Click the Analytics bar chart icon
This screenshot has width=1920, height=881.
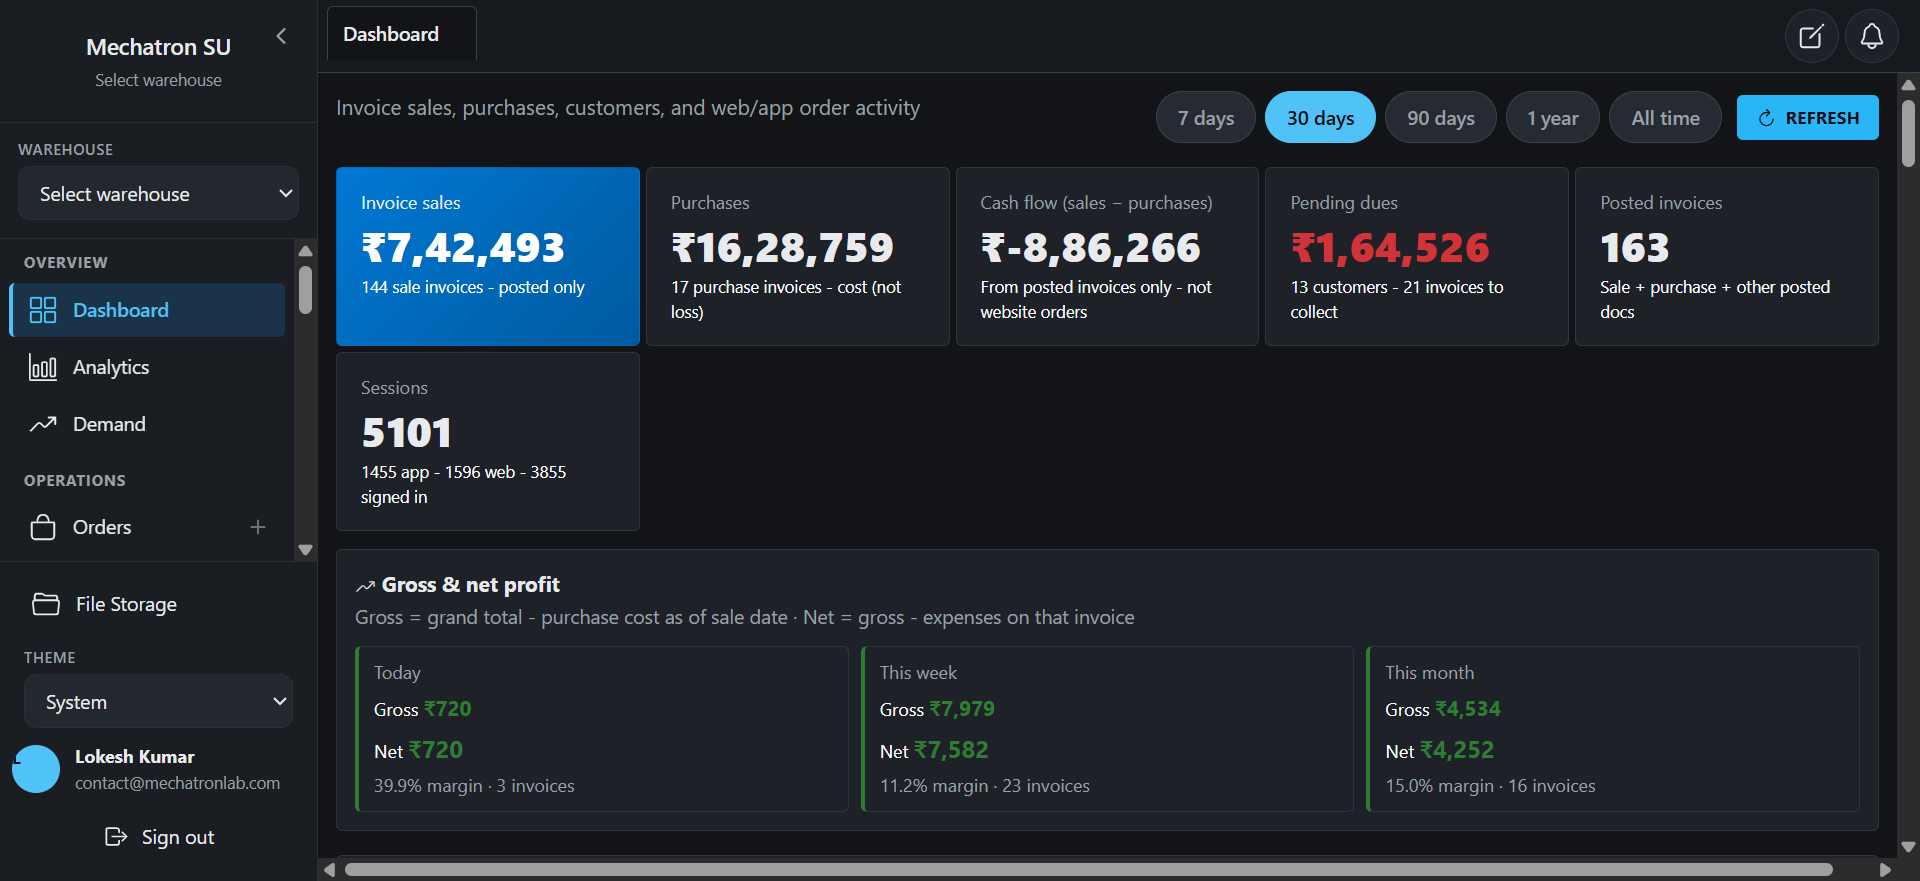(x=43, y=367)
